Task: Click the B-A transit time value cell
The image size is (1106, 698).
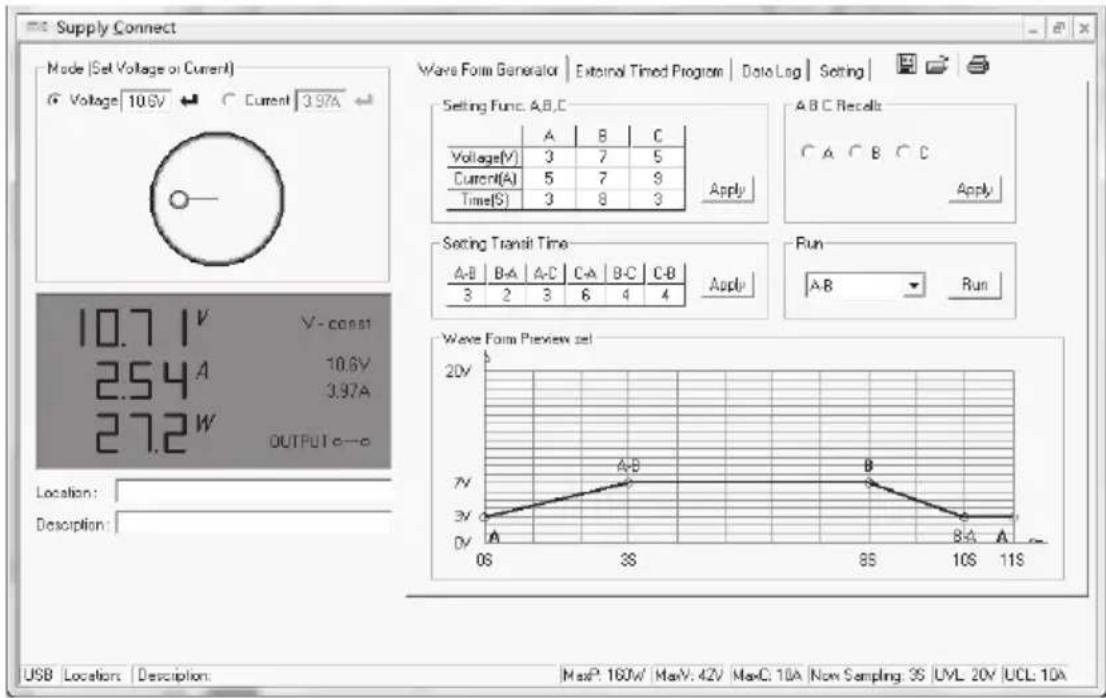Action: click(x=506, y=295)
